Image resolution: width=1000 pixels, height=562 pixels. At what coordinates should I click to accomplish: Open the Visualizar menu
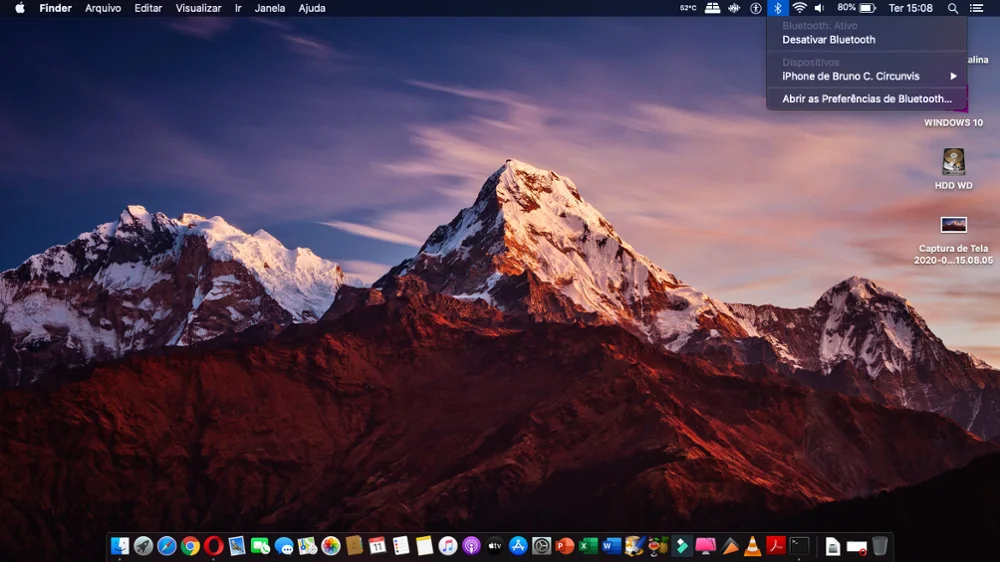pyautogui.click(x=198, y=8)
